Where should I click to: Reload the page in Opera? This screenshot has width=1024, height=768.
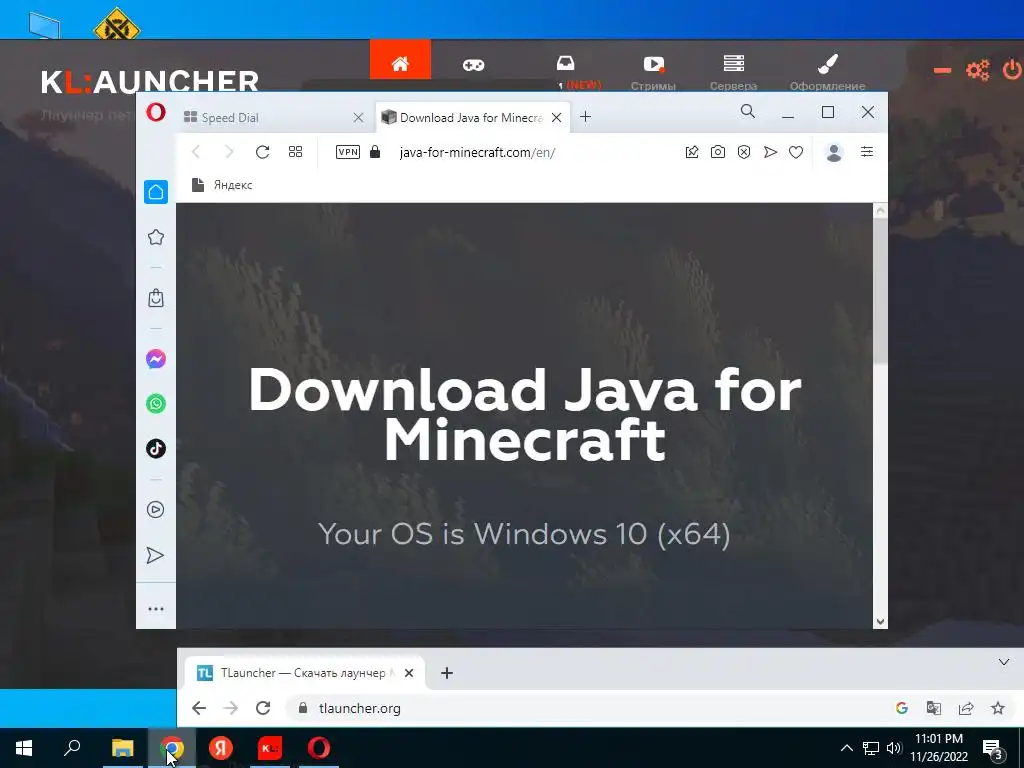(263, 152)
